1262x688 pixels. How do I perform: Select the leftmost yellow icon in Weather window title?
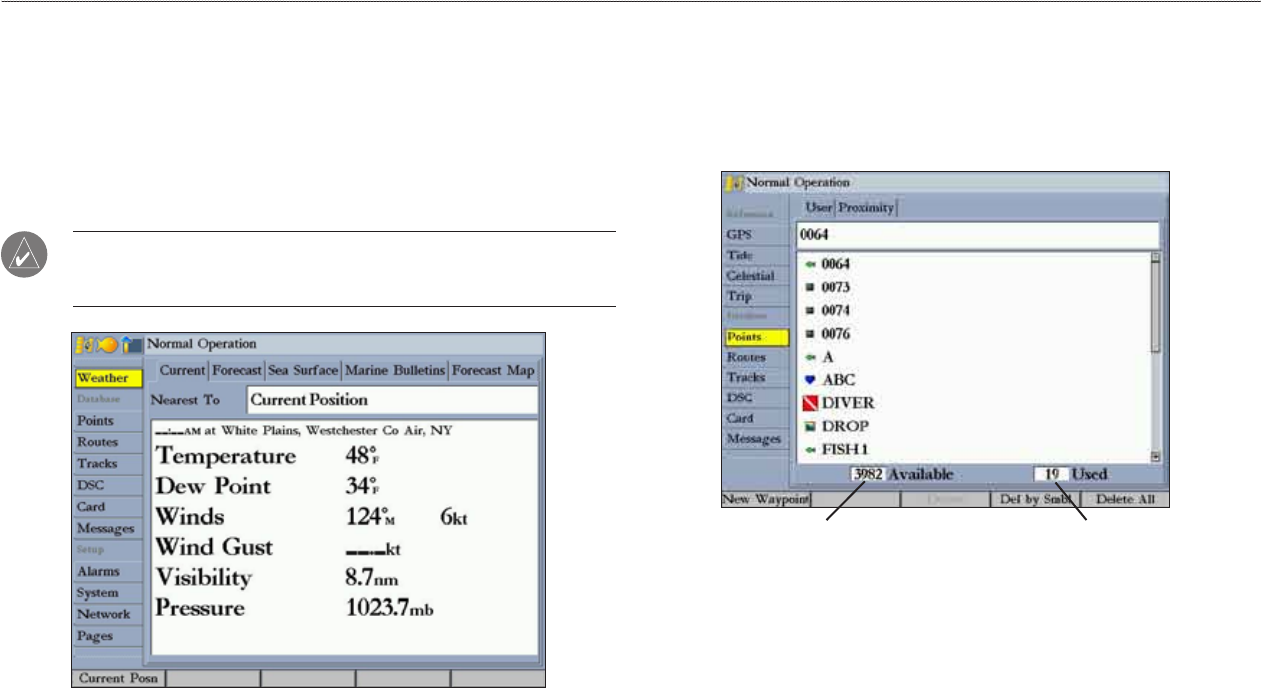[x=85, y=344]
